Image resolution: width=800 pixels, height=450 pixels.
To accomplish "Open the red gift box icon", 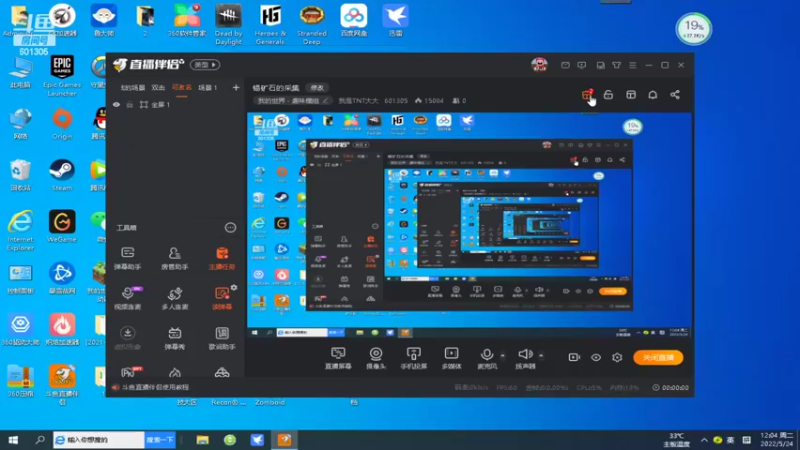I will 587,95.
